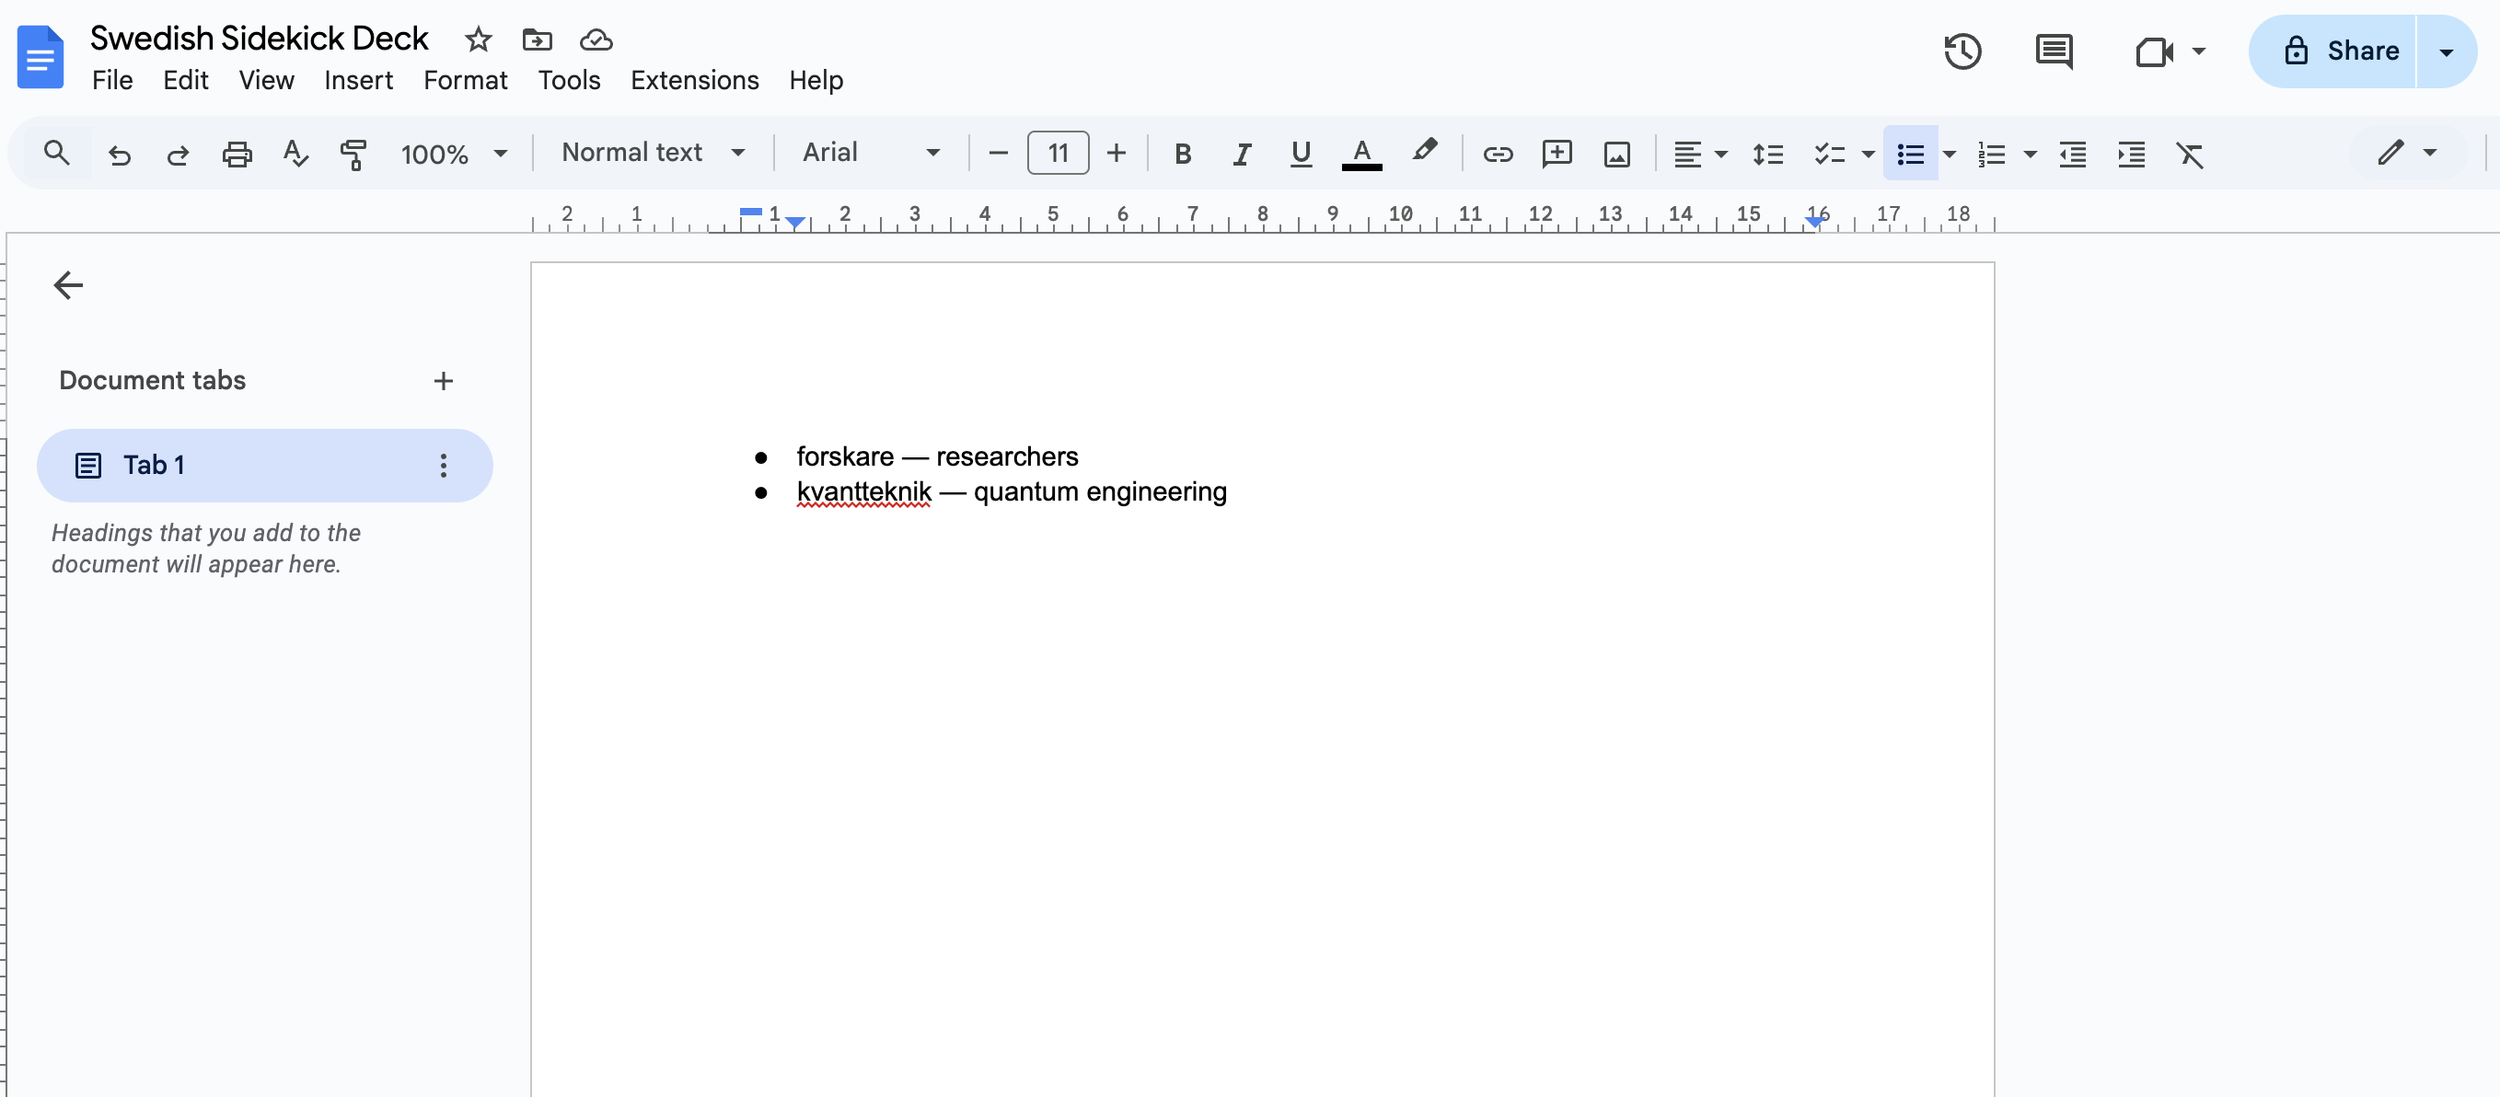This screenshot has height=1097, width=2500.
Task: Open the comments panel icon
Action: click(x=2053, y=51)
